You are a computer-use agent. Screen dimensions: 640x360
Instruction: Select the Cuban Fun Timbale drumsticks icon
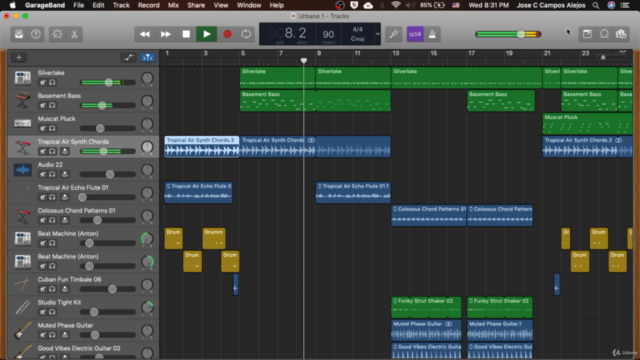[x=22, y=284]
